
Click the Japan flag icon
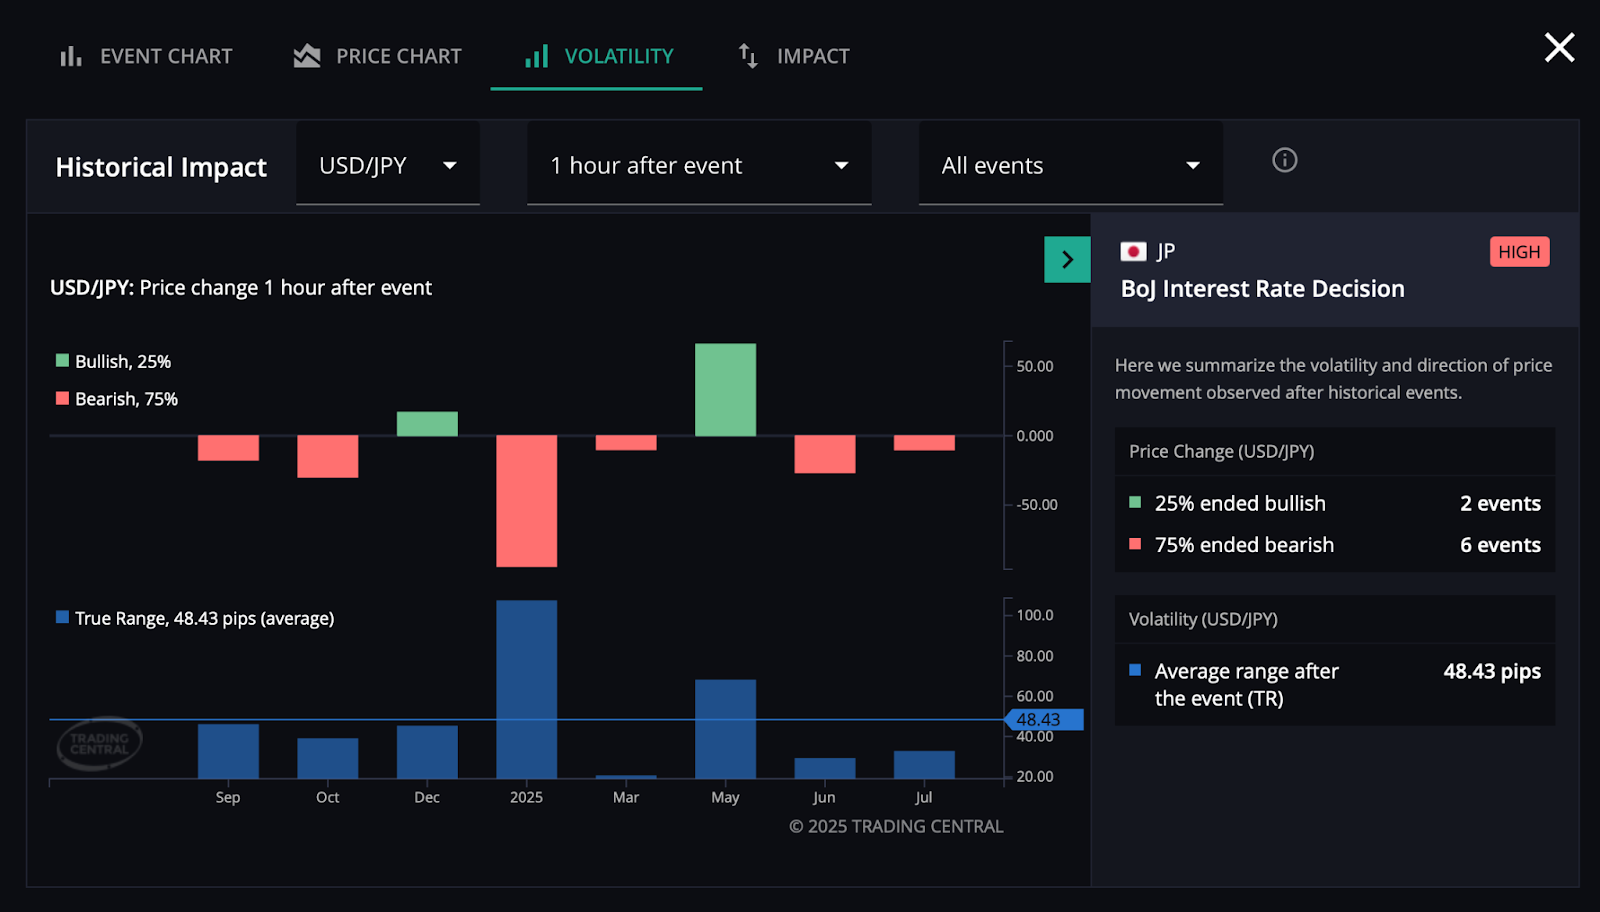[1133, 252]
